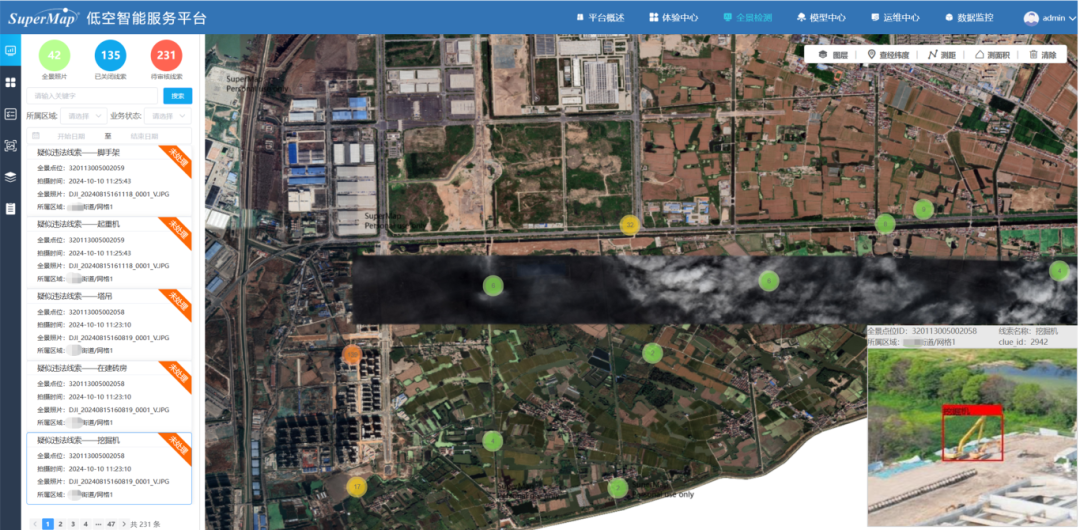Open the 图层 layers tool

coord(833,54)
